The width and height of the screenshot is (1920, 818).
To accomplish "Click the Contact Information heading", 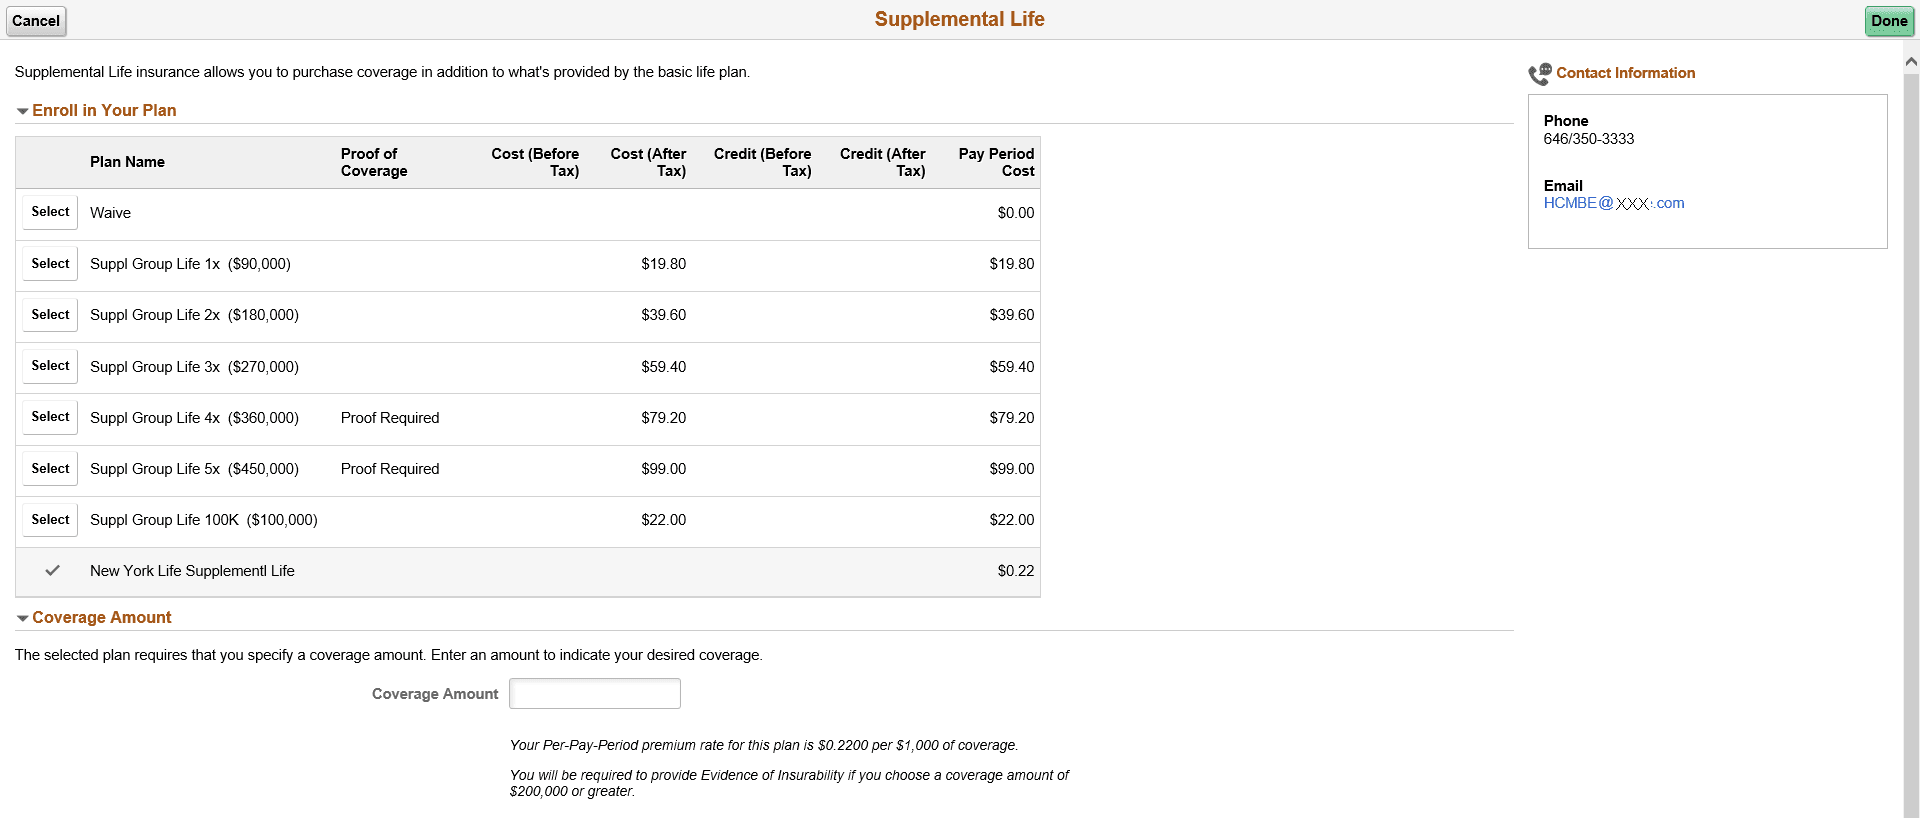I will coord(1625,73).
